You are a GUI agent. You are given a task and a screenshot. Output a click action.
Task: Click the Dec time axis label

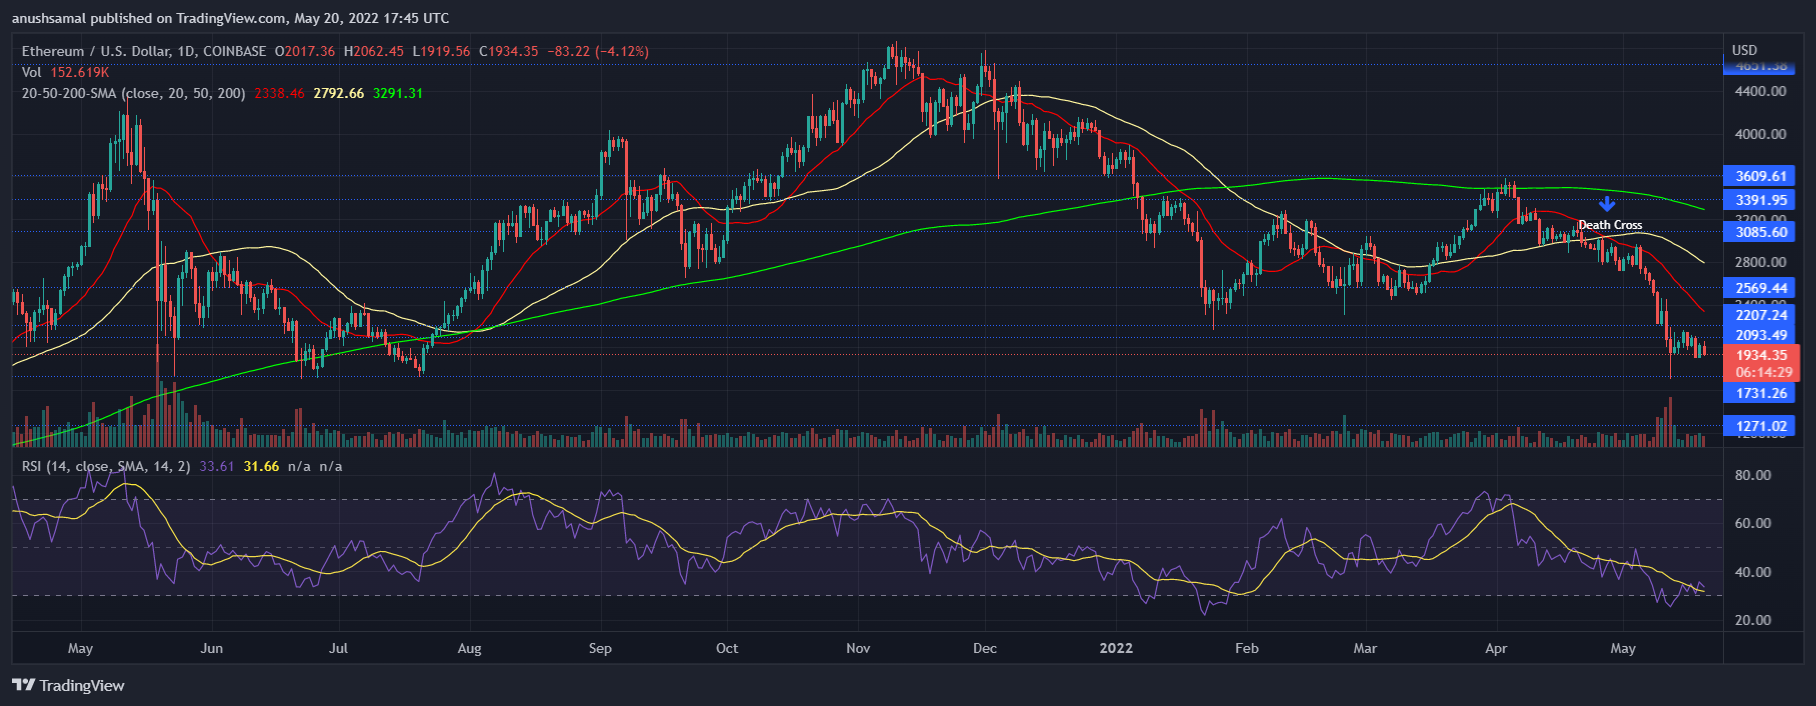tap(985, 648)
